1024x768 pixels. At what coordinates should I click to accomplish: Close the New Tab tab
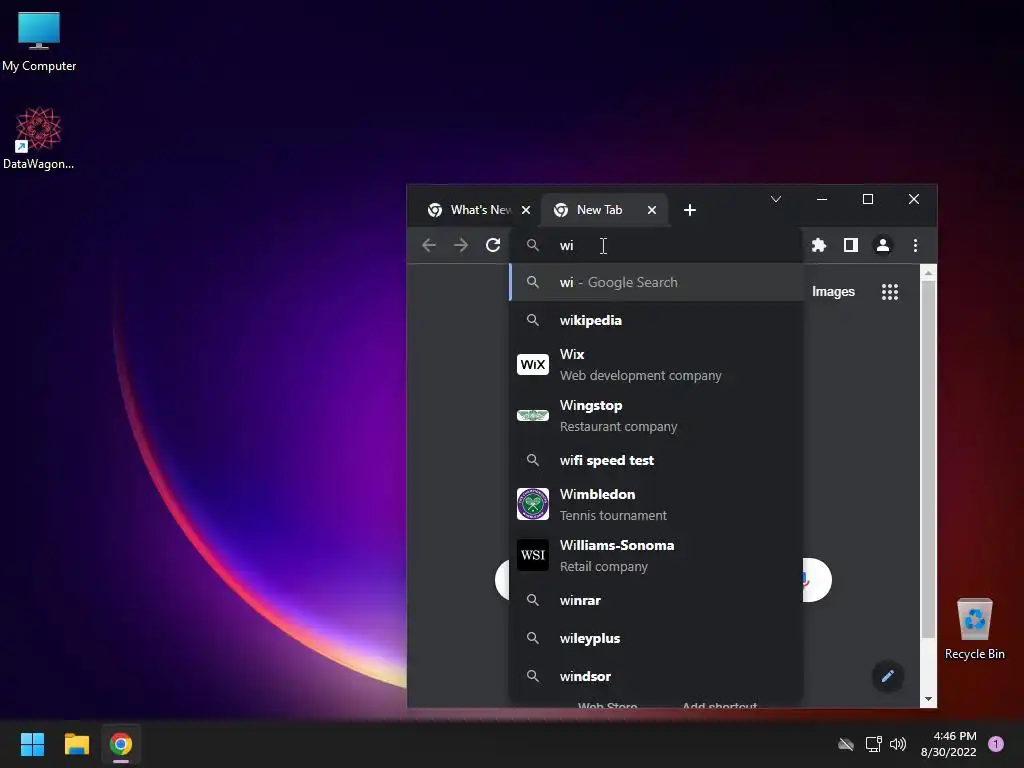[x=652, y=210]
